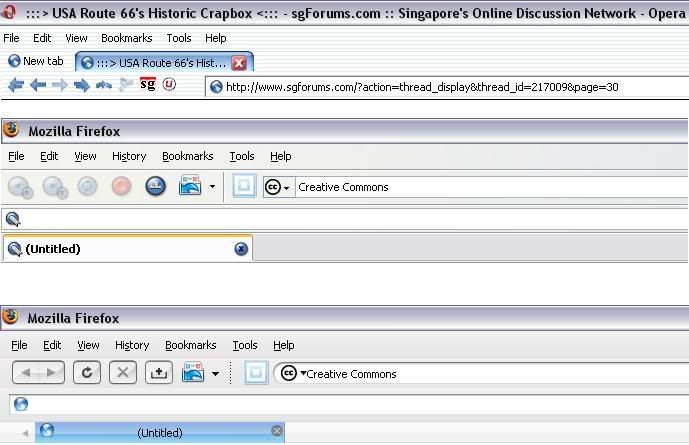Click Forward arrow in lower Firefox
The width and height of the screenshot is (689, 445).
coord(51,373)
